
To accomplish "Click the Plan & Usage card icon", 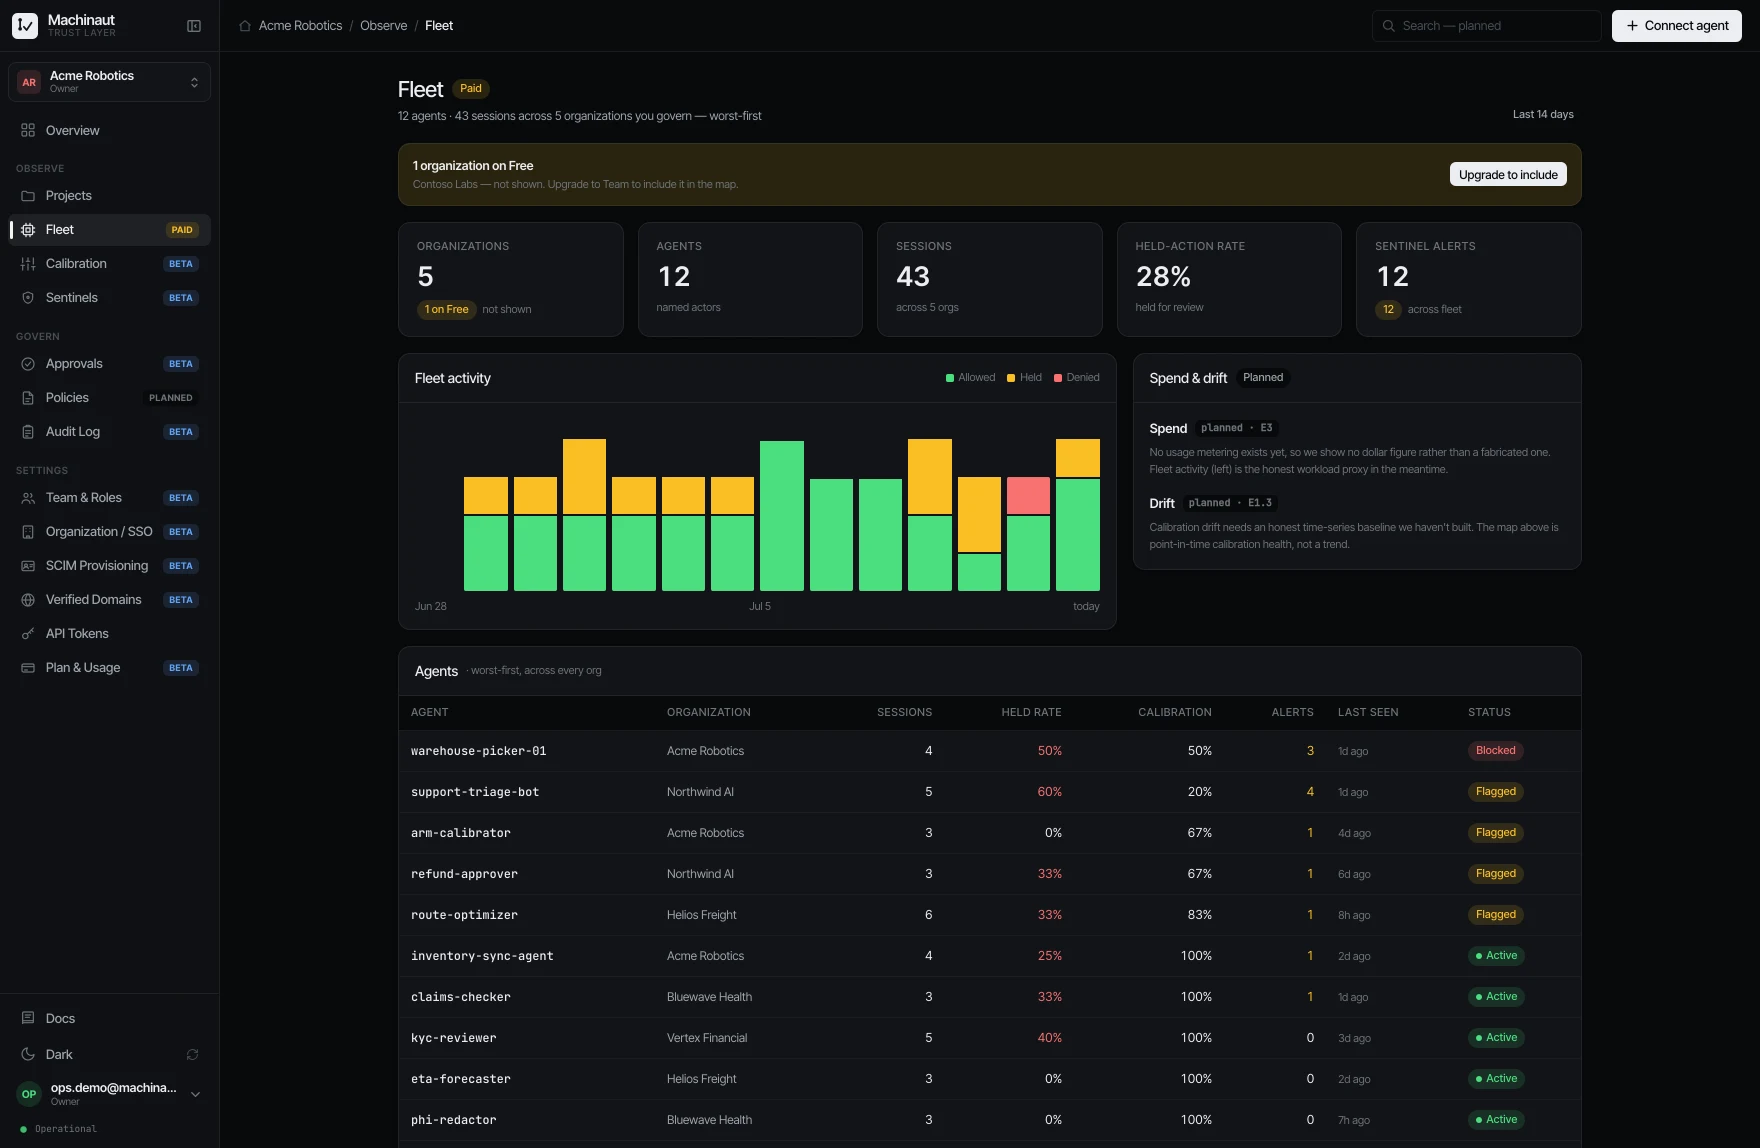I will (x=28, y=668).
